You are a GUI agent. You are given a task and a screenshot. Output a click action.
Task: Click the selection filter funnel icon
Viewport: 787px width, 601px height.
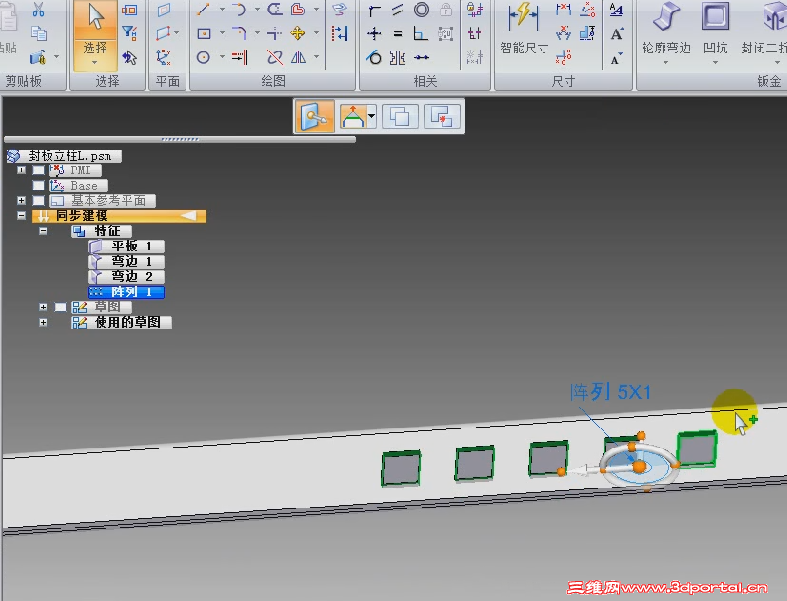point(130,33)
